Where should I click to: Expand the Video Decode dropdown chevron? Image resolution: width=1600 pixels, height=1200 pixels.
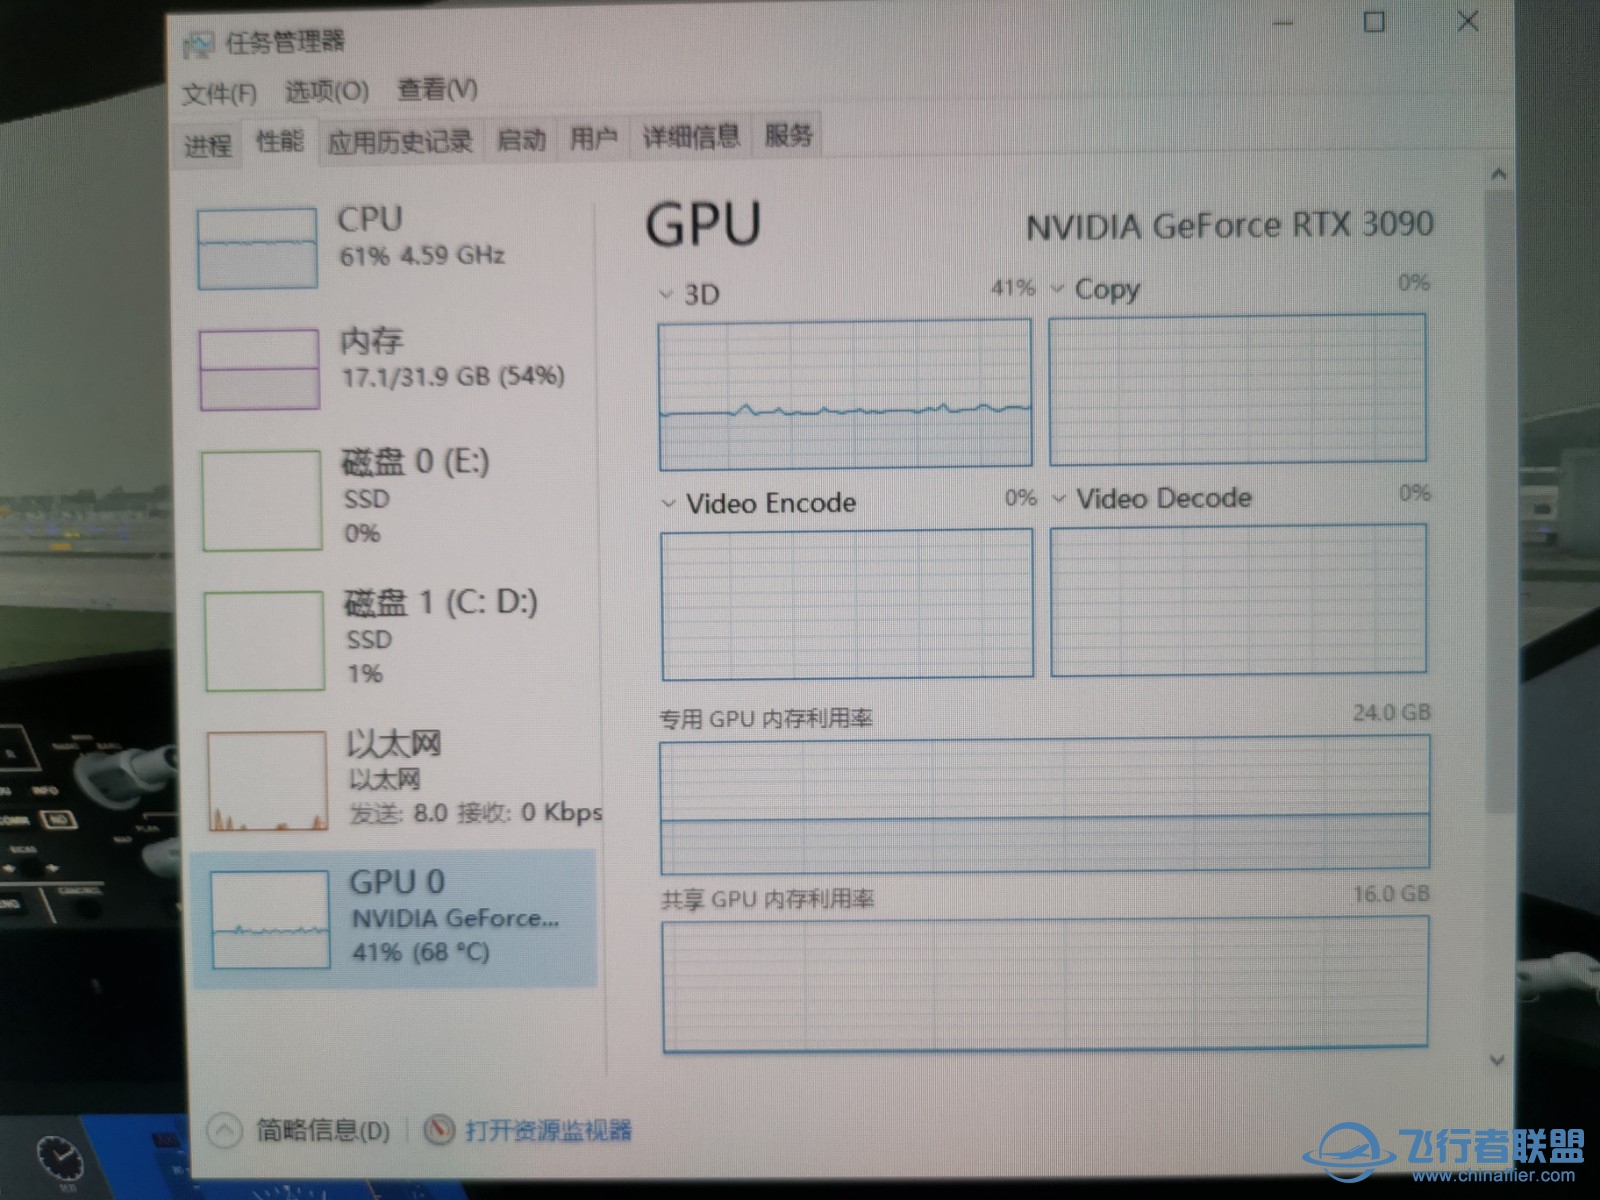click(1059, 499)
